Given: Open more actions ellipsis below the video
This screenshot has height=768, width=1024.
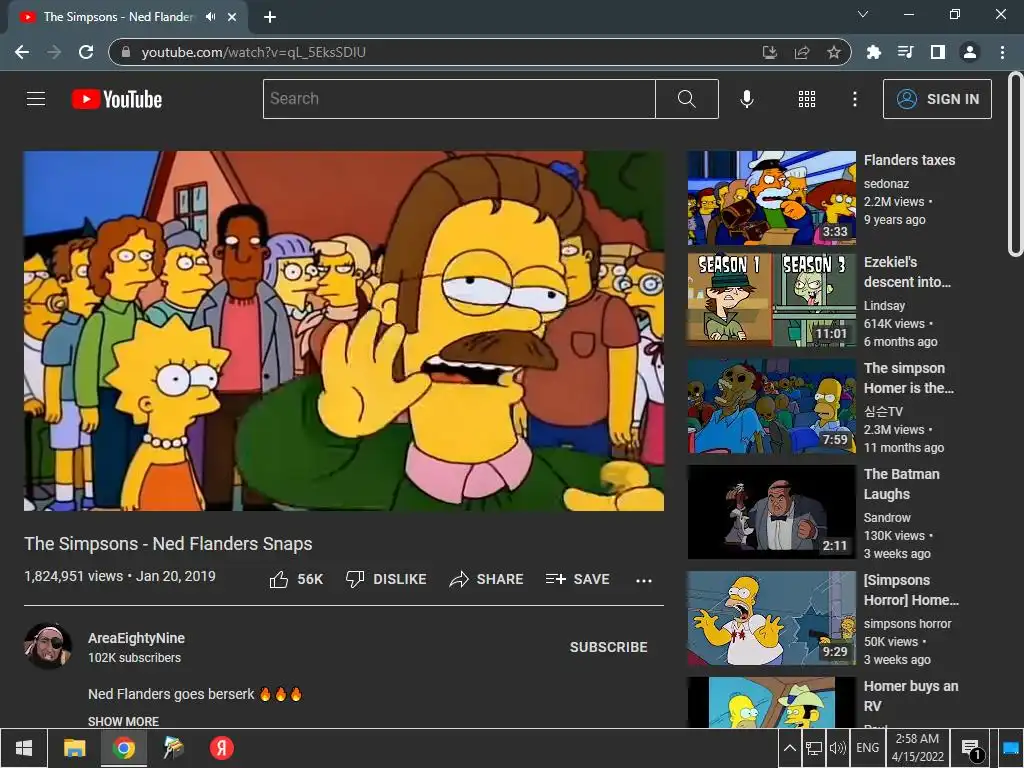Looking at the screenshot, I should 643,580.
